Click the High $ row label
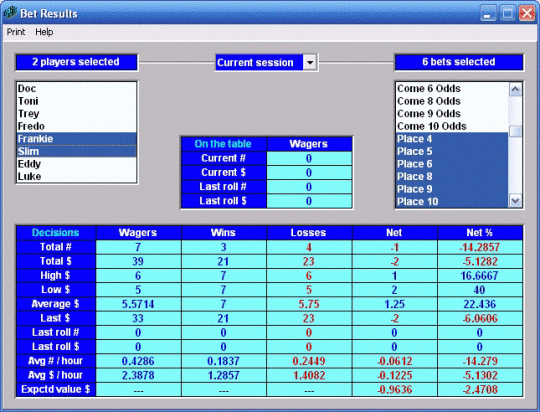The height and width of the screenshot is (412, 540). point(55,275)
